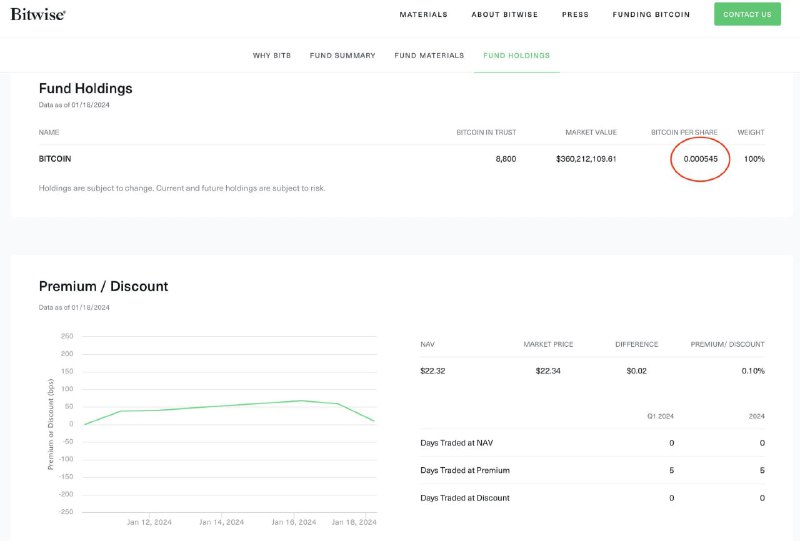Image resolution: width=800 pixels, height=541 pixels.
Task: Click the Days Traded at Discount row label
Action: [x=465, y=498]
